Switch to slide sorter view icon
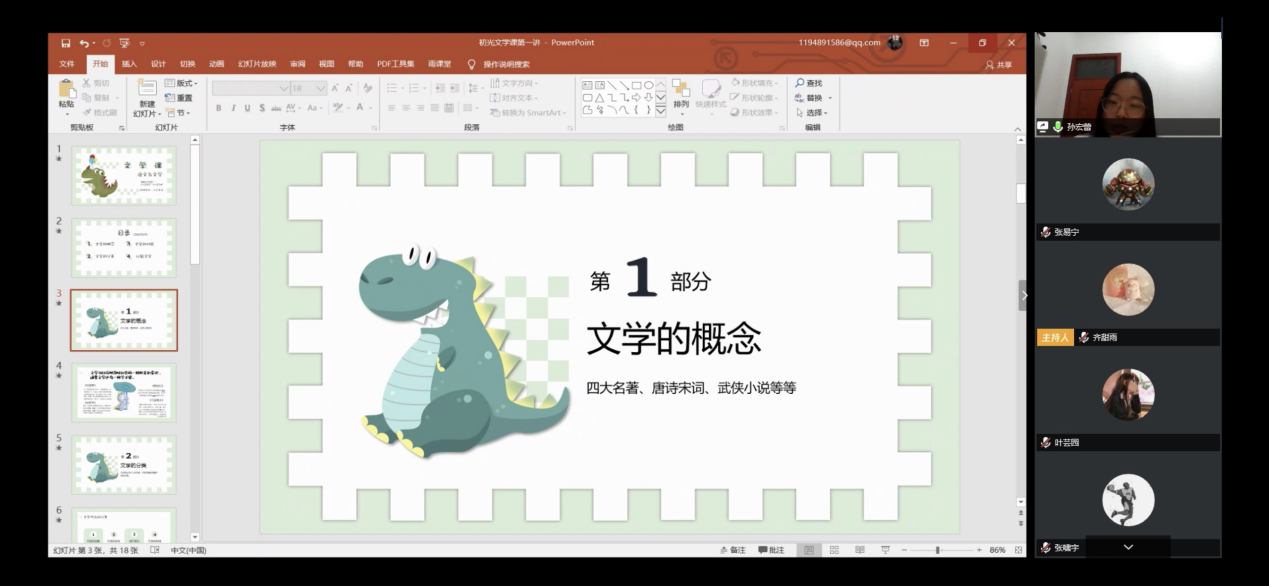This screenshot has width=1269, height=586. point(835,550)
